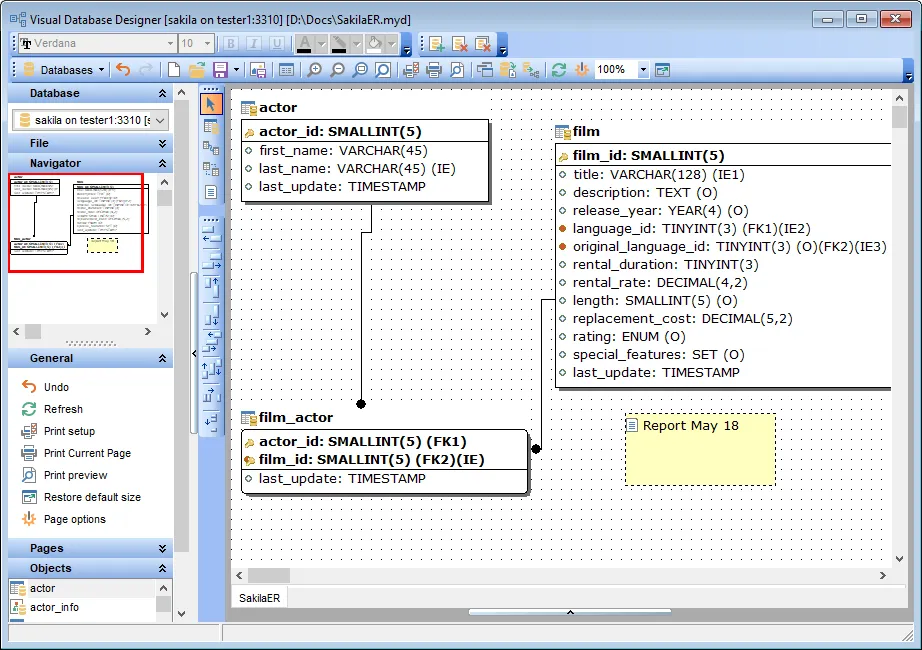Click the Navigator diagram thumbnail

(x=76, y=222)
